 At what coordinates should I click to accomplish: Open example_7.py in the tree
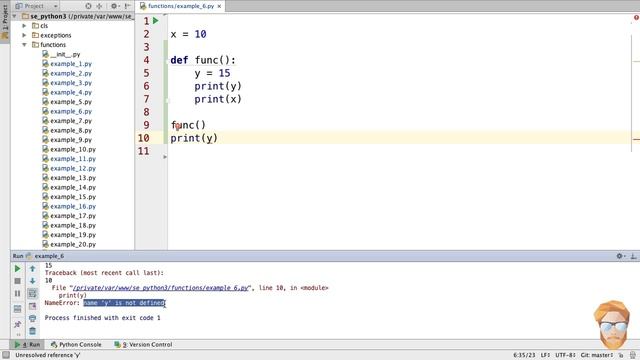pos(67,121)
